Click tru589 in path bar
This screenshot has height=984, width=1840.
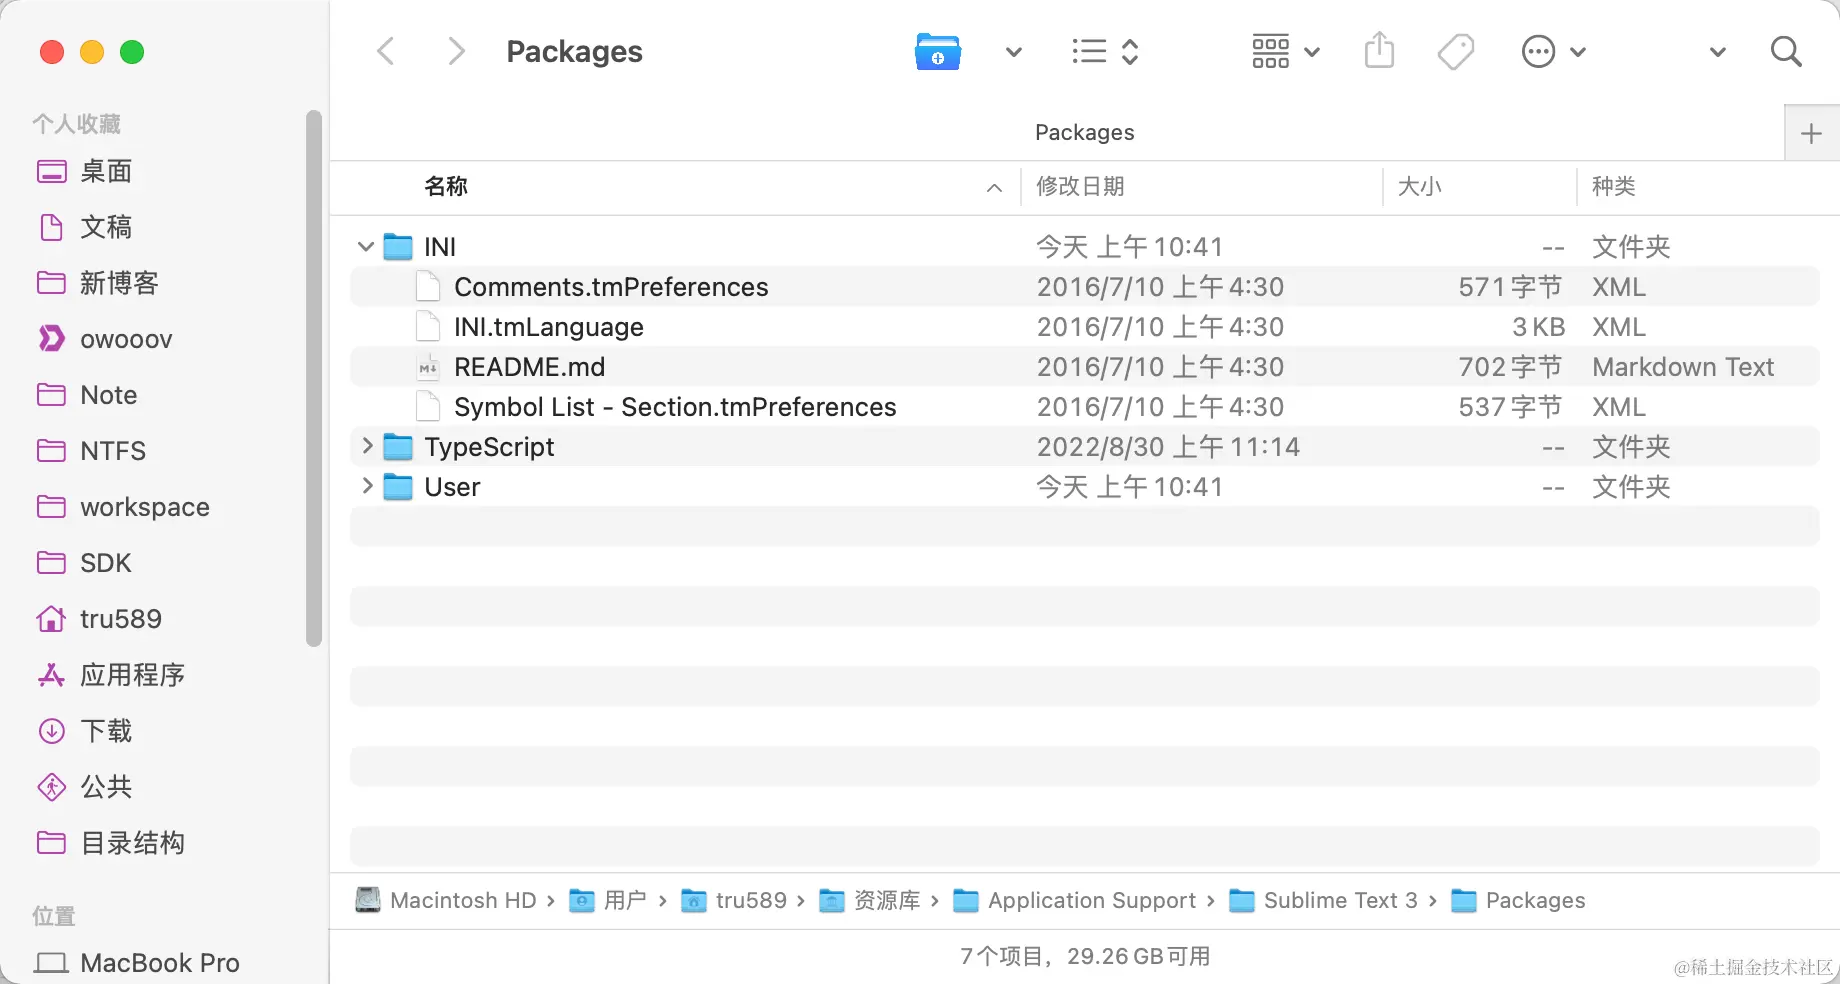[734, 900]
